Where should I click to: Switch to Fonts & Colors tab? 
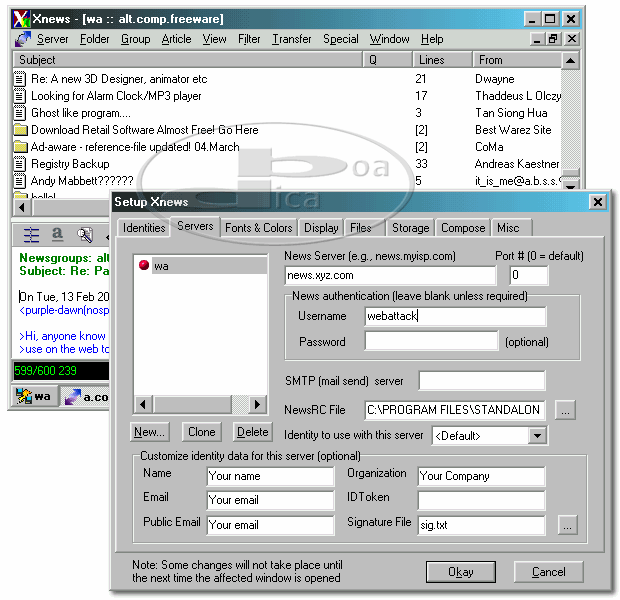tap(258, 228)
